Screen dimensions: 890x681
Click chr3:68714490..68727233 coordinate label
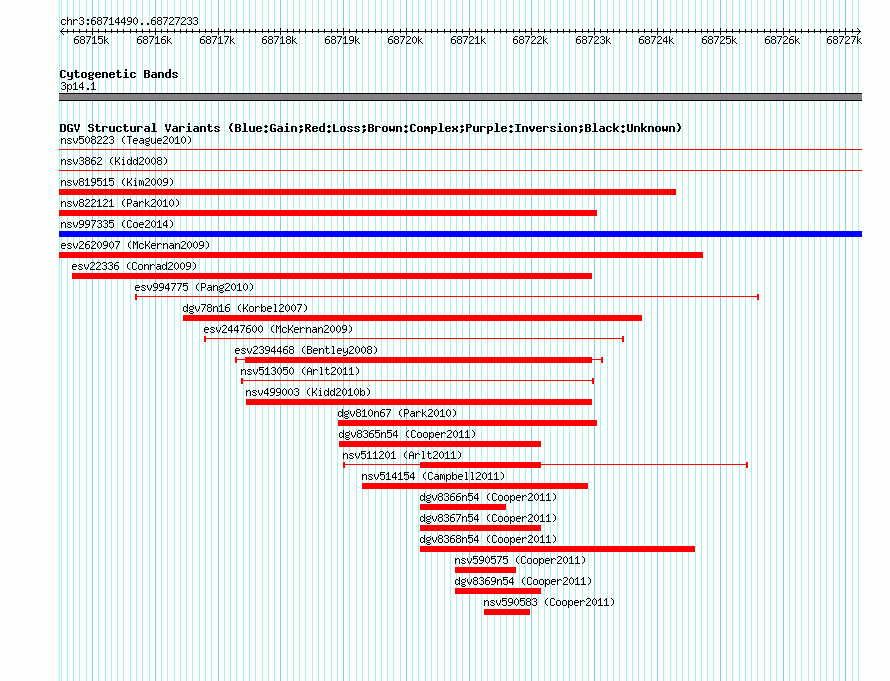pos(129,21)
